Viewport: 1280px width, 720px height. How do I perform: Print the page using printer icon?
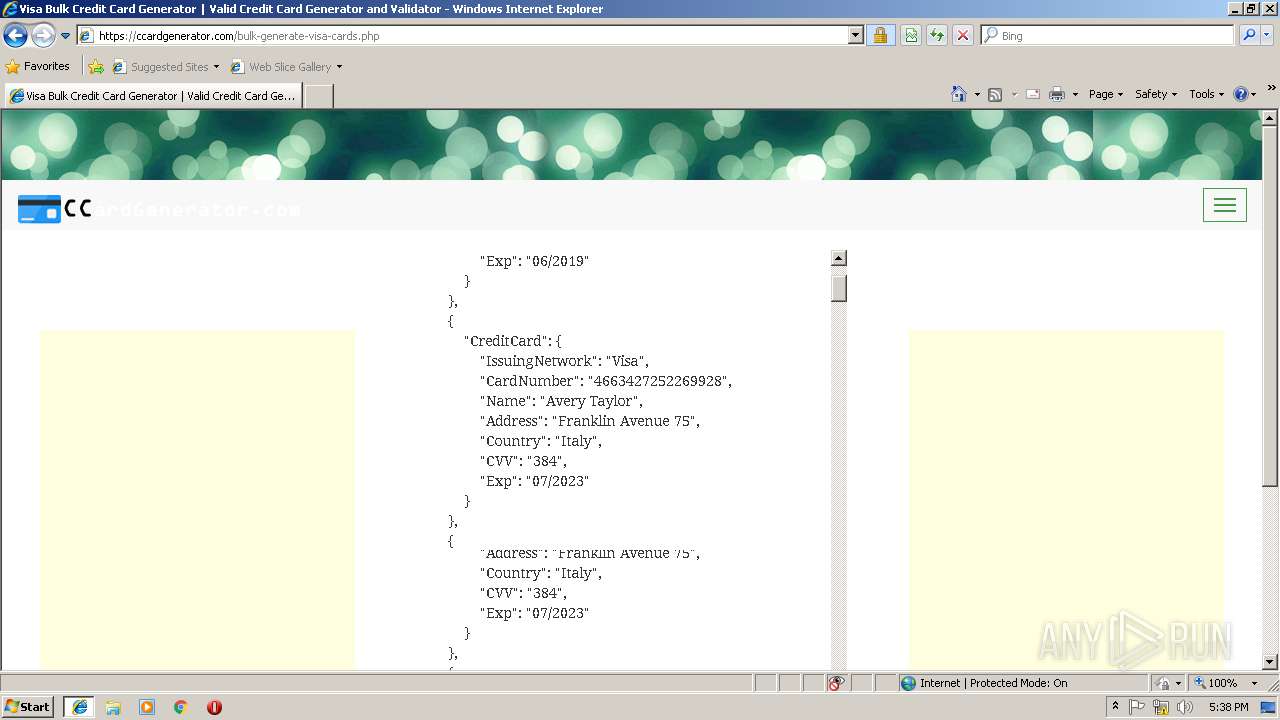[1057, 94]
